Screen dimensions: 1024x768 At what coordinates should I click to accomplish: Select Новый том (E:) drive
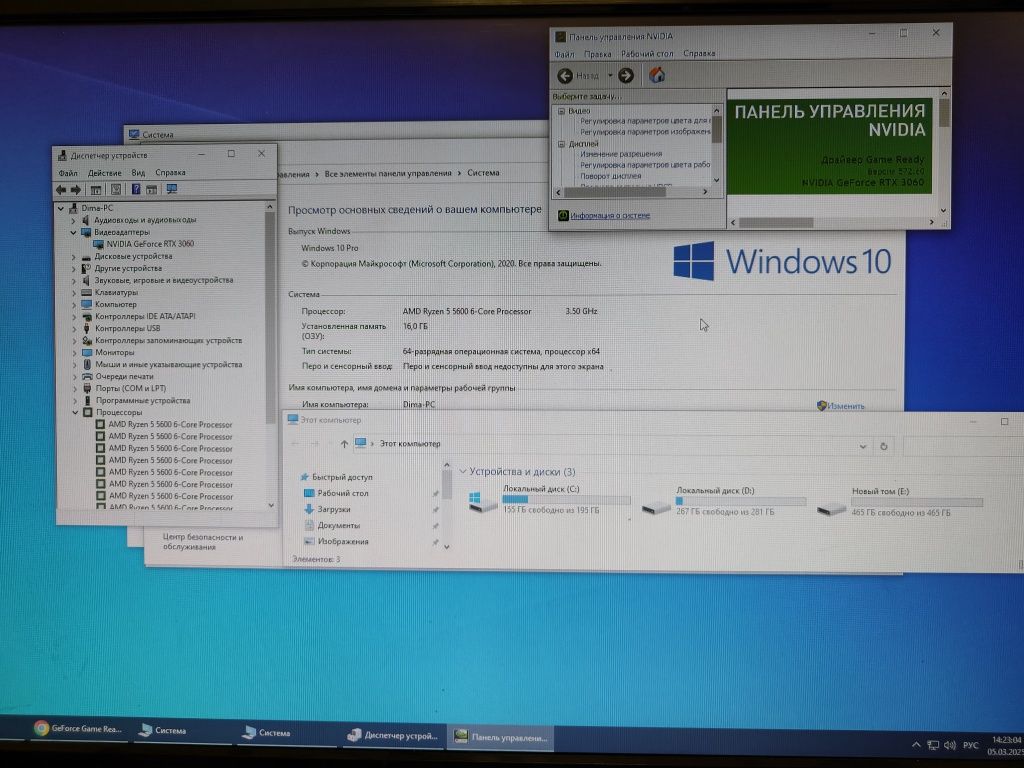(900, 502)
